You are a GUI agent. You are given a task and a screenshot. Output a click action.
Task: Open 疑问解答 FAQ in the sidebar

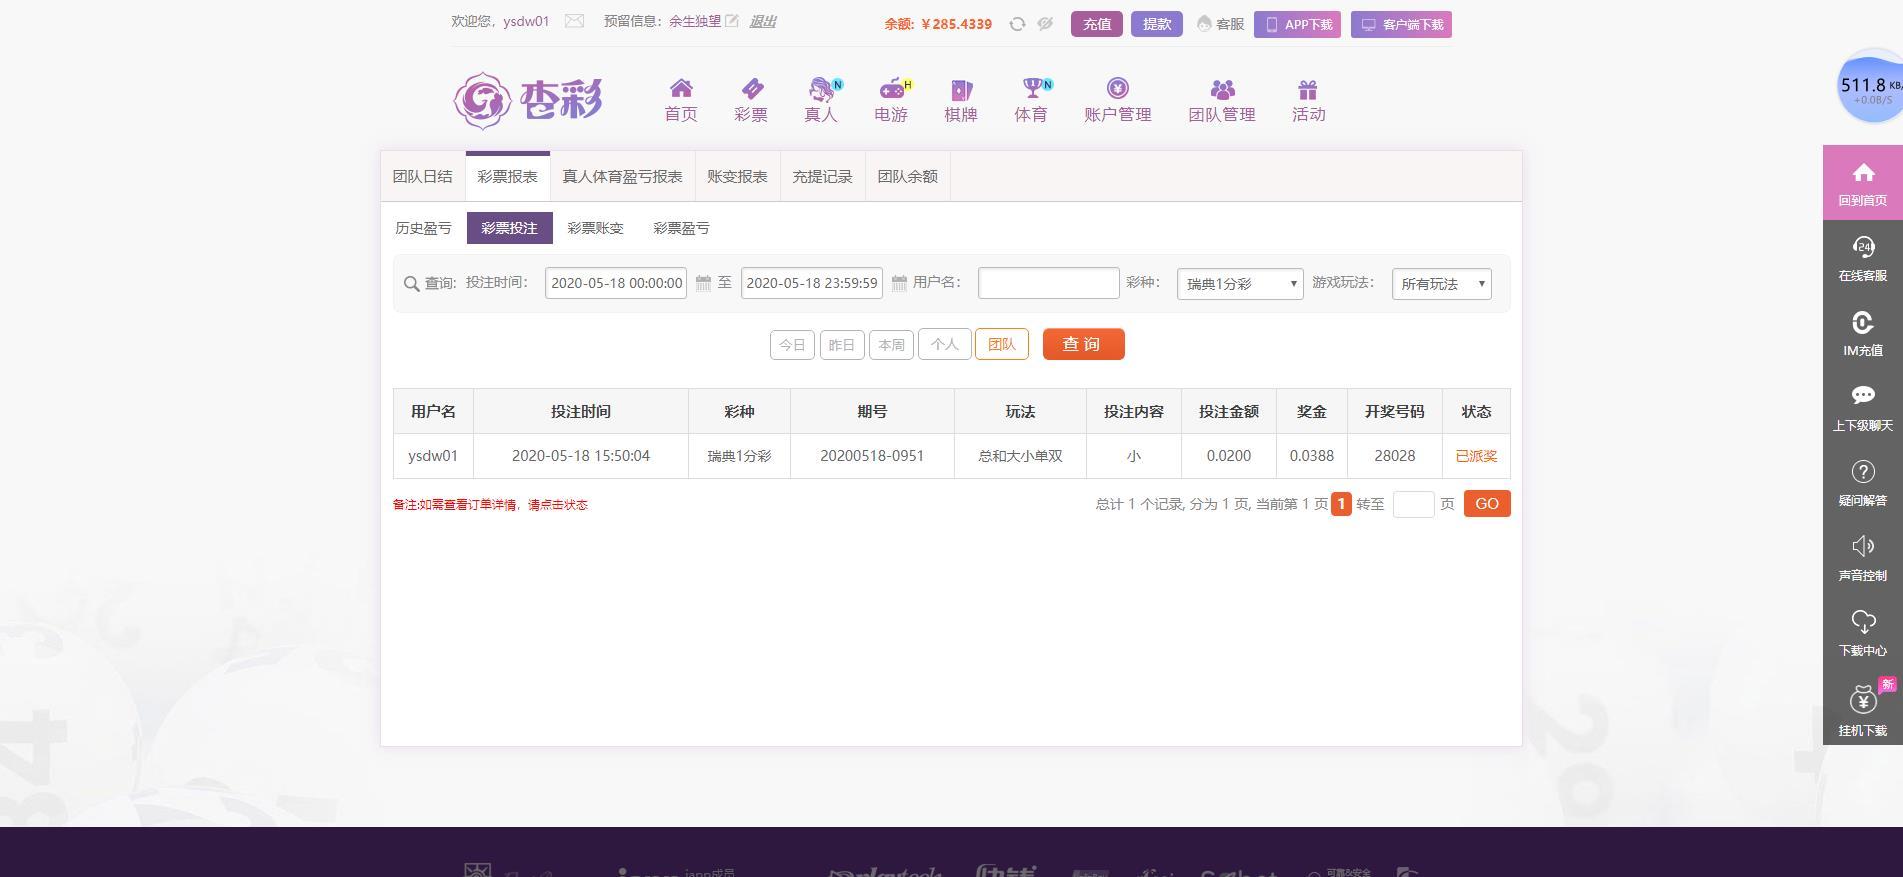click(x=1862, y=483)
